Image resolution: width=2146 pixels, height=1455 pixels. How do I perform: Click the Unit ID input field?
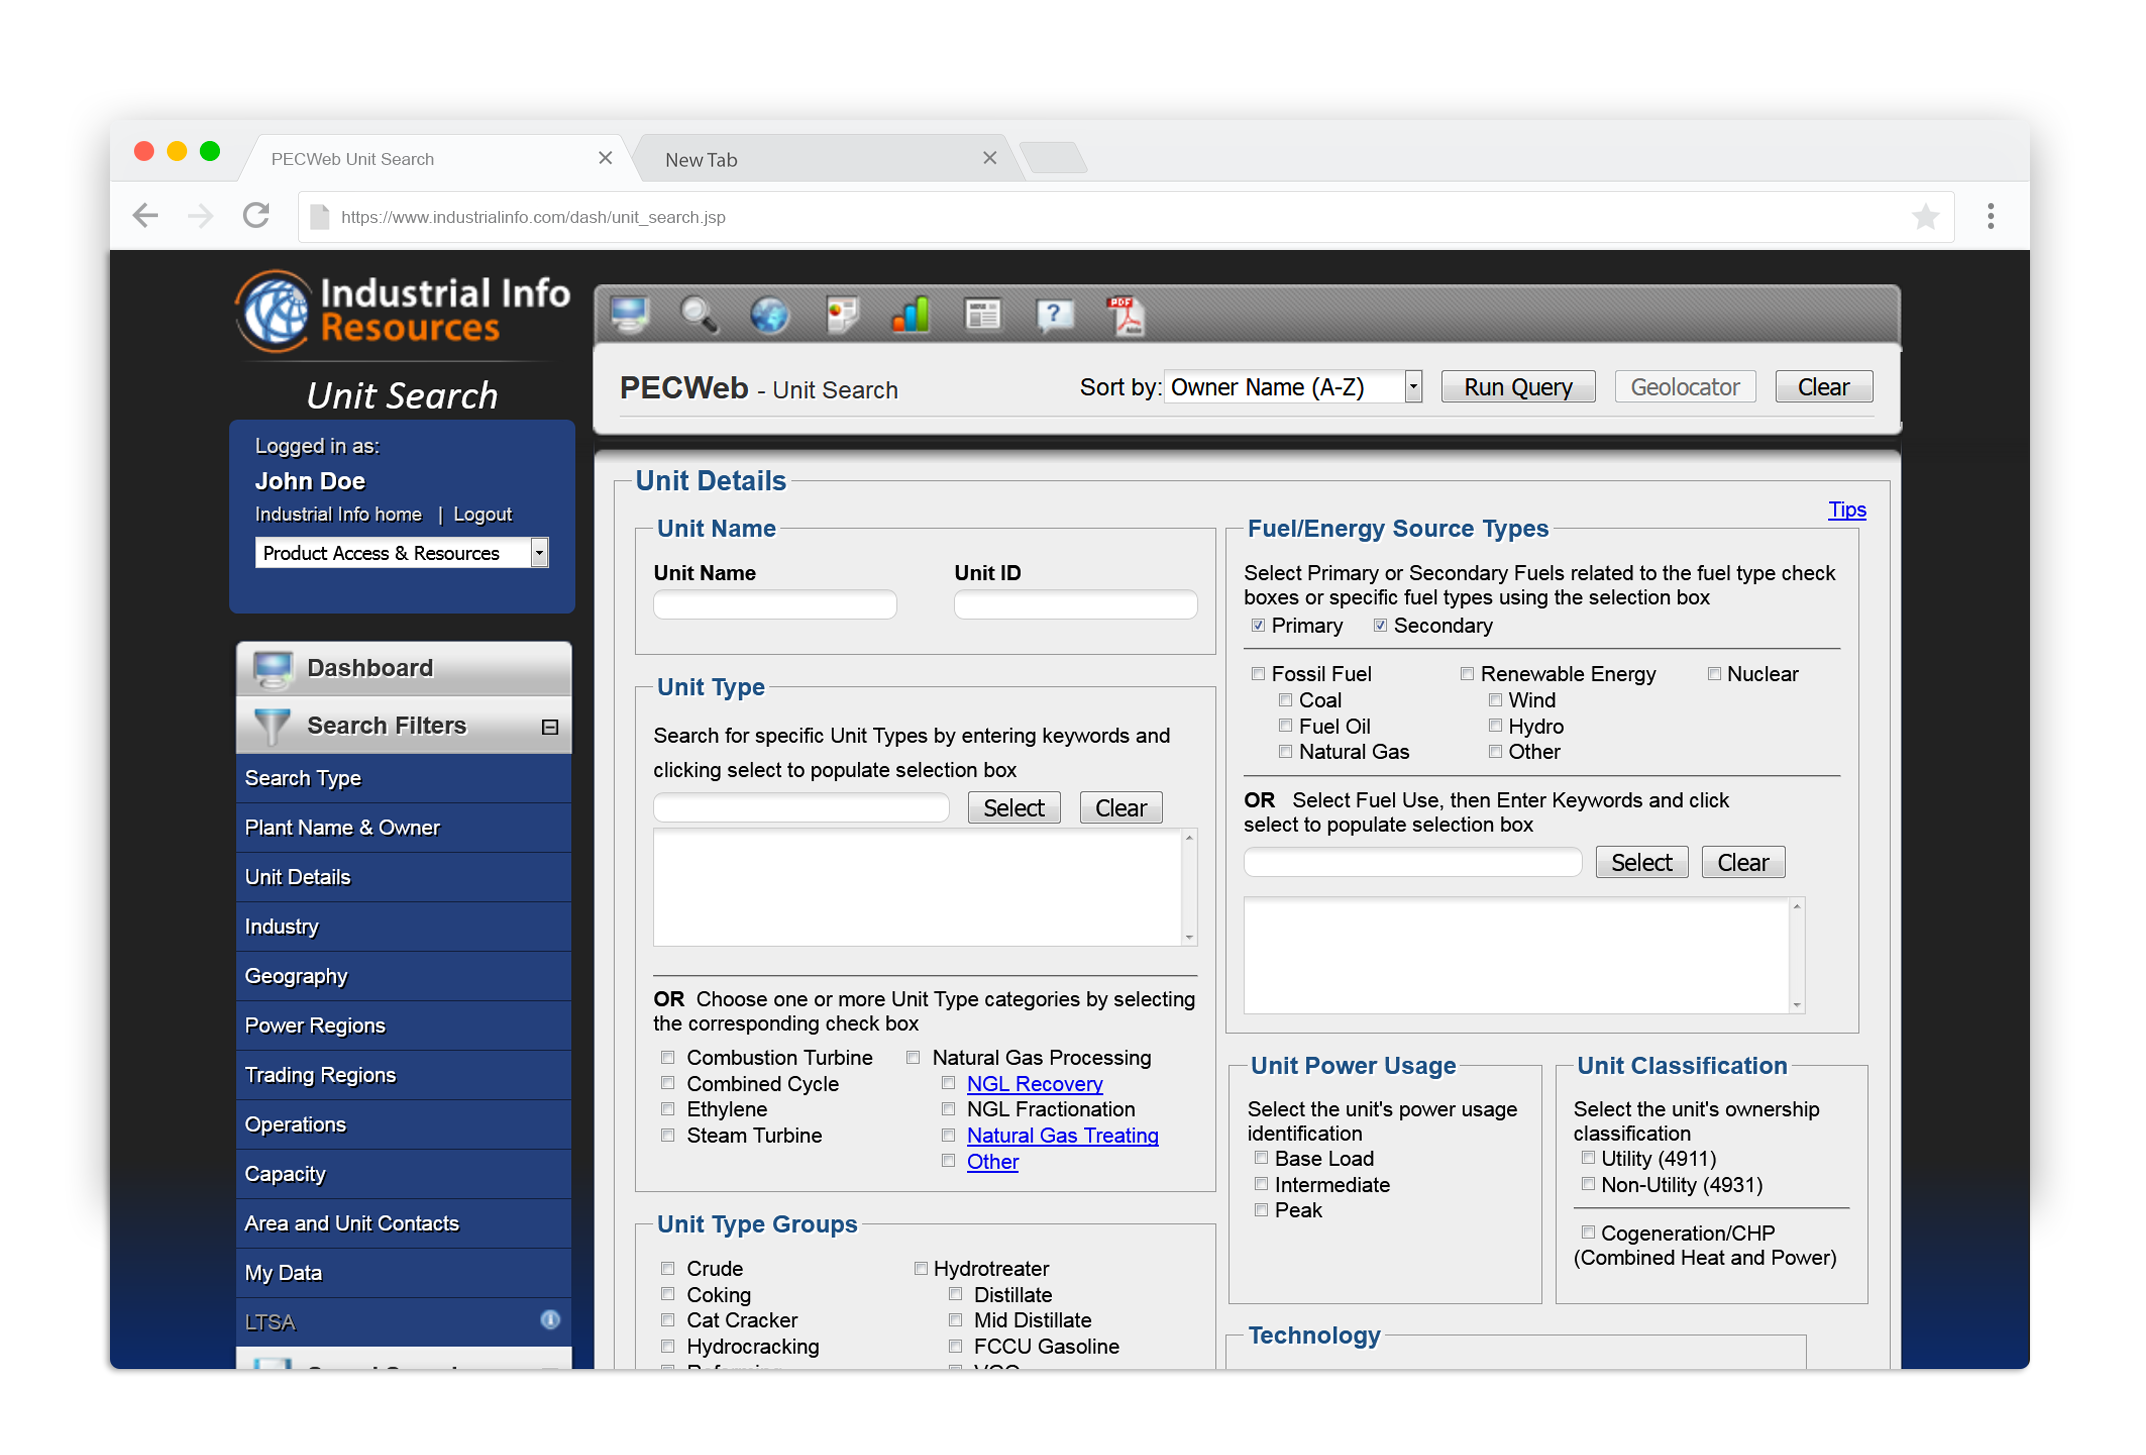[x=1076, y=604]
